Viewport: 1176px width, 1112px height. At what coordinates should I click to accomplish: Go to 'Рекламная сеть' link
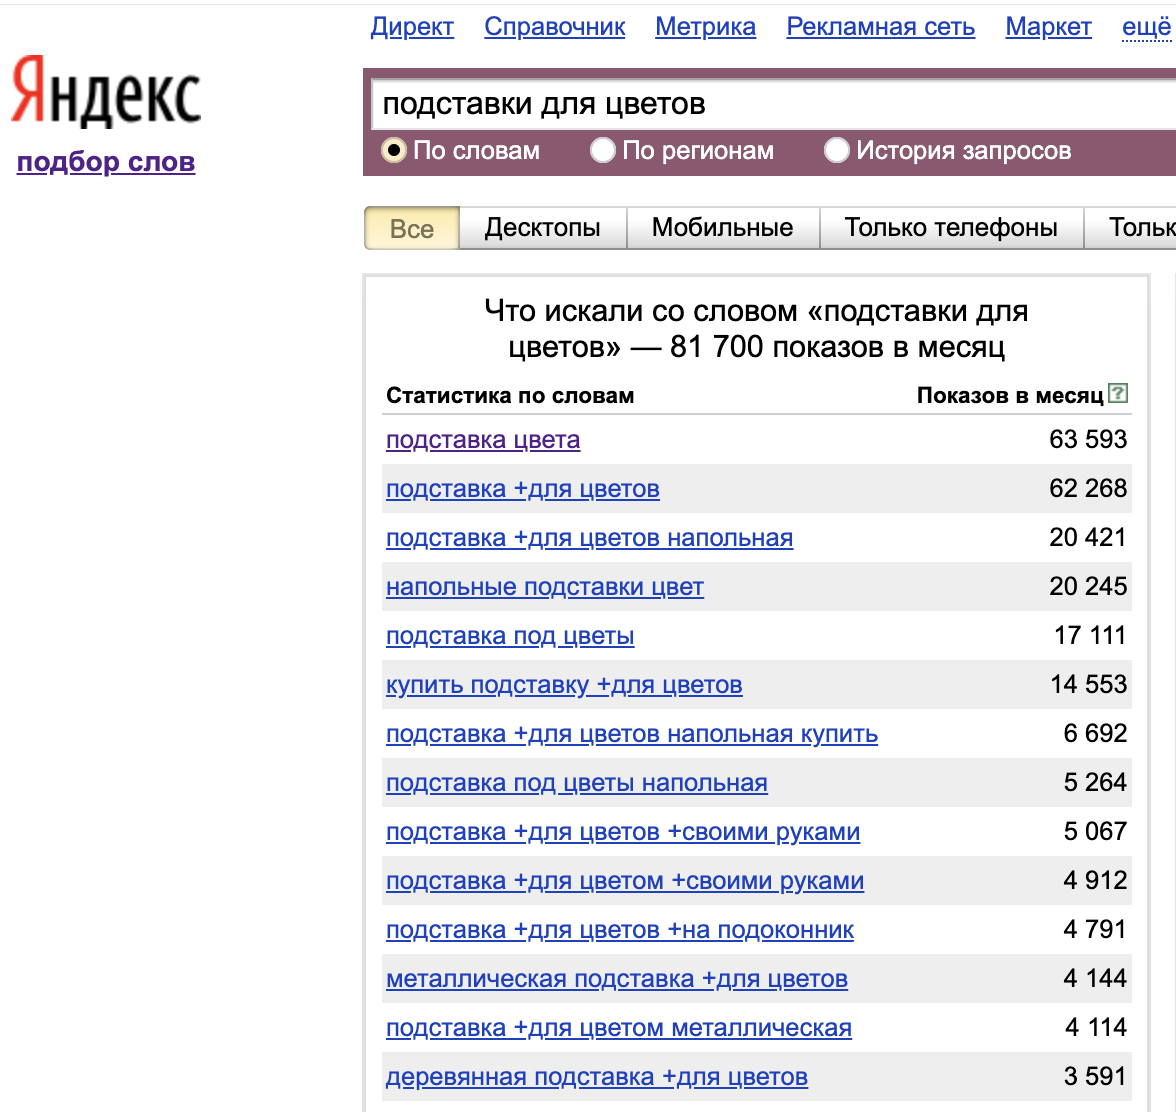tap(880, 27)
